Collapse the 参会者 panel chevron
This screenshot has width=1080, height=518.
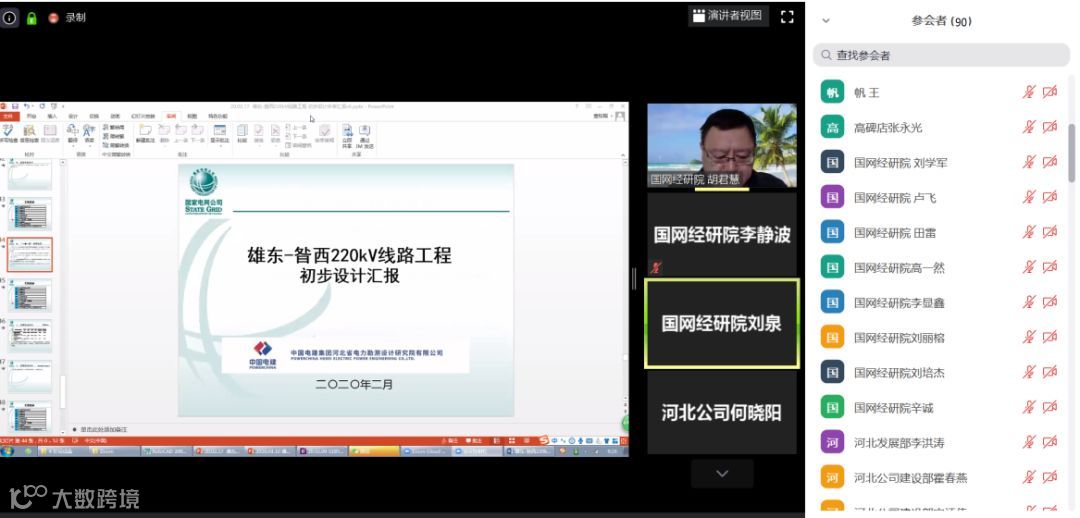[826, 21]
